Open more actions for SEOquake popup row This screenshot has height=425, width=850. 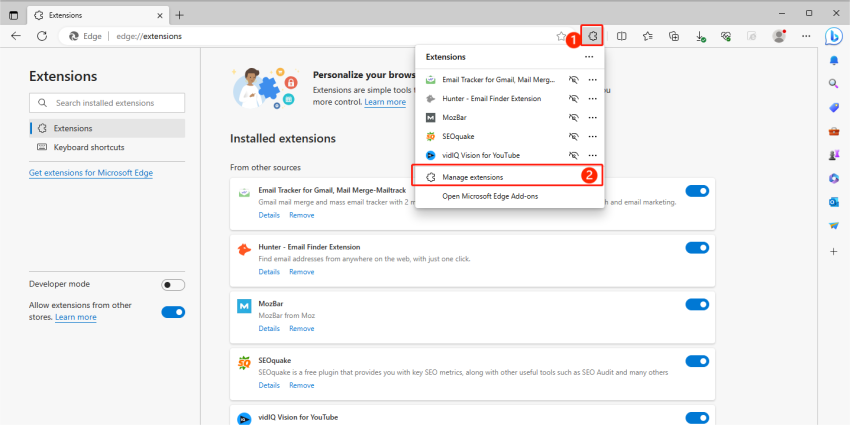pos(593,137)
